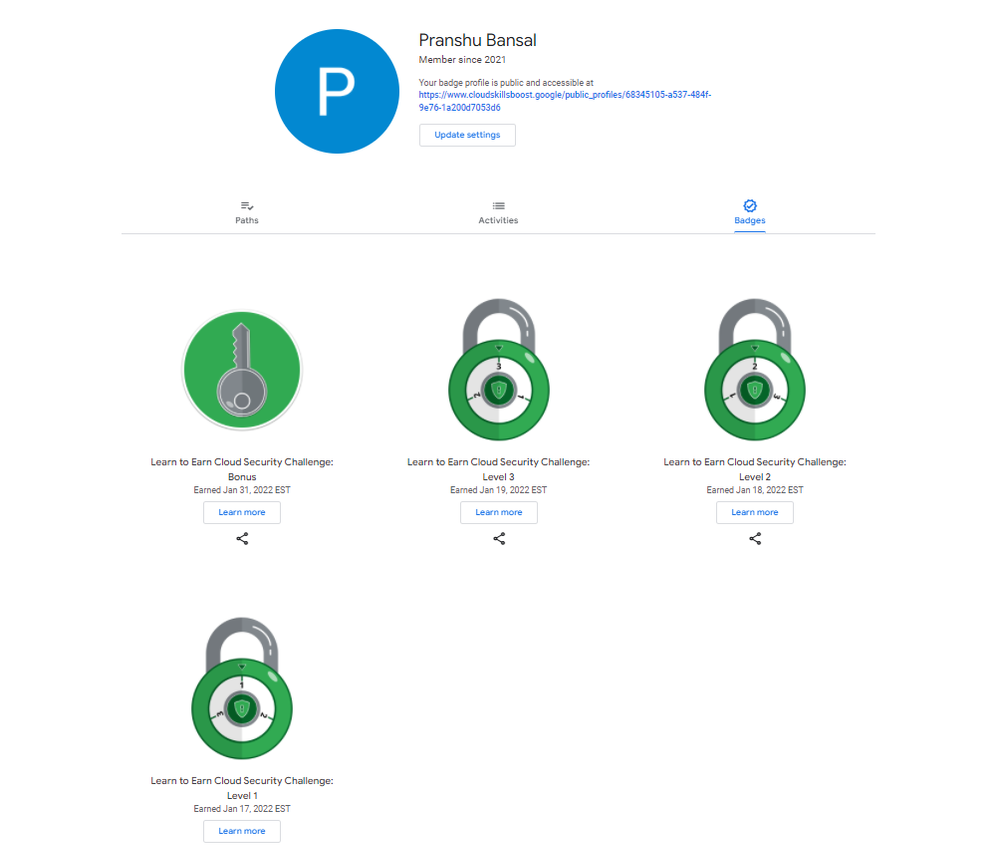Learn more about the Bonus badge

click(x=242, y=513)
